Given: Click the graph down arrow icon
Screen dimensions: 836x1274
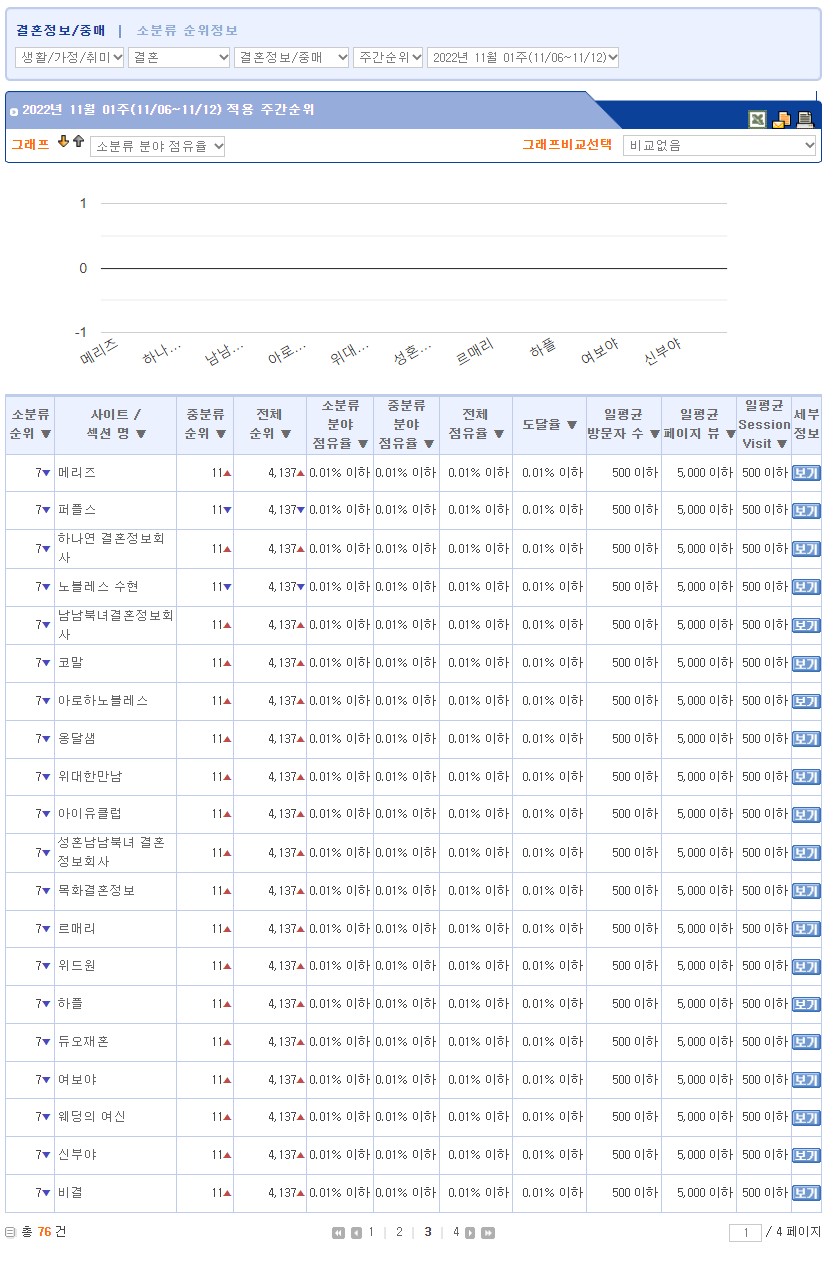Looking at the screenshot, I should pyautogui.click(x=63, y=142).
